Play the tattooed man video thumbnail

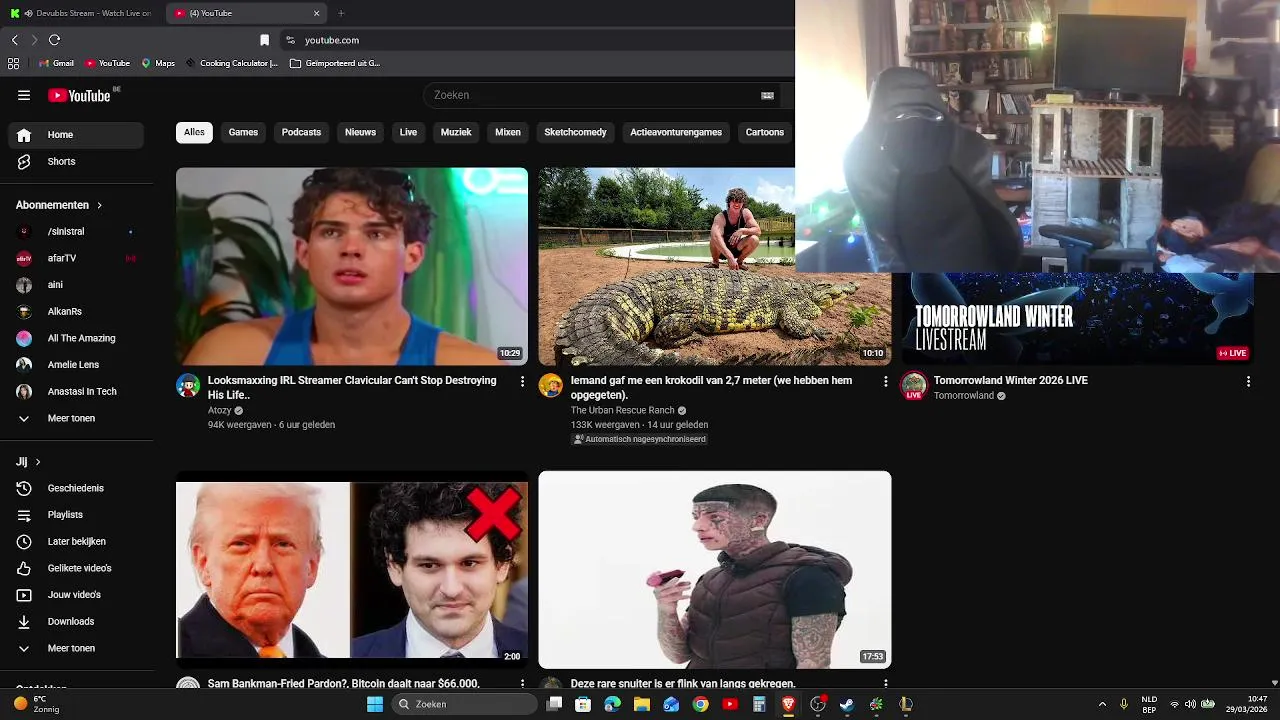point(715,570)
